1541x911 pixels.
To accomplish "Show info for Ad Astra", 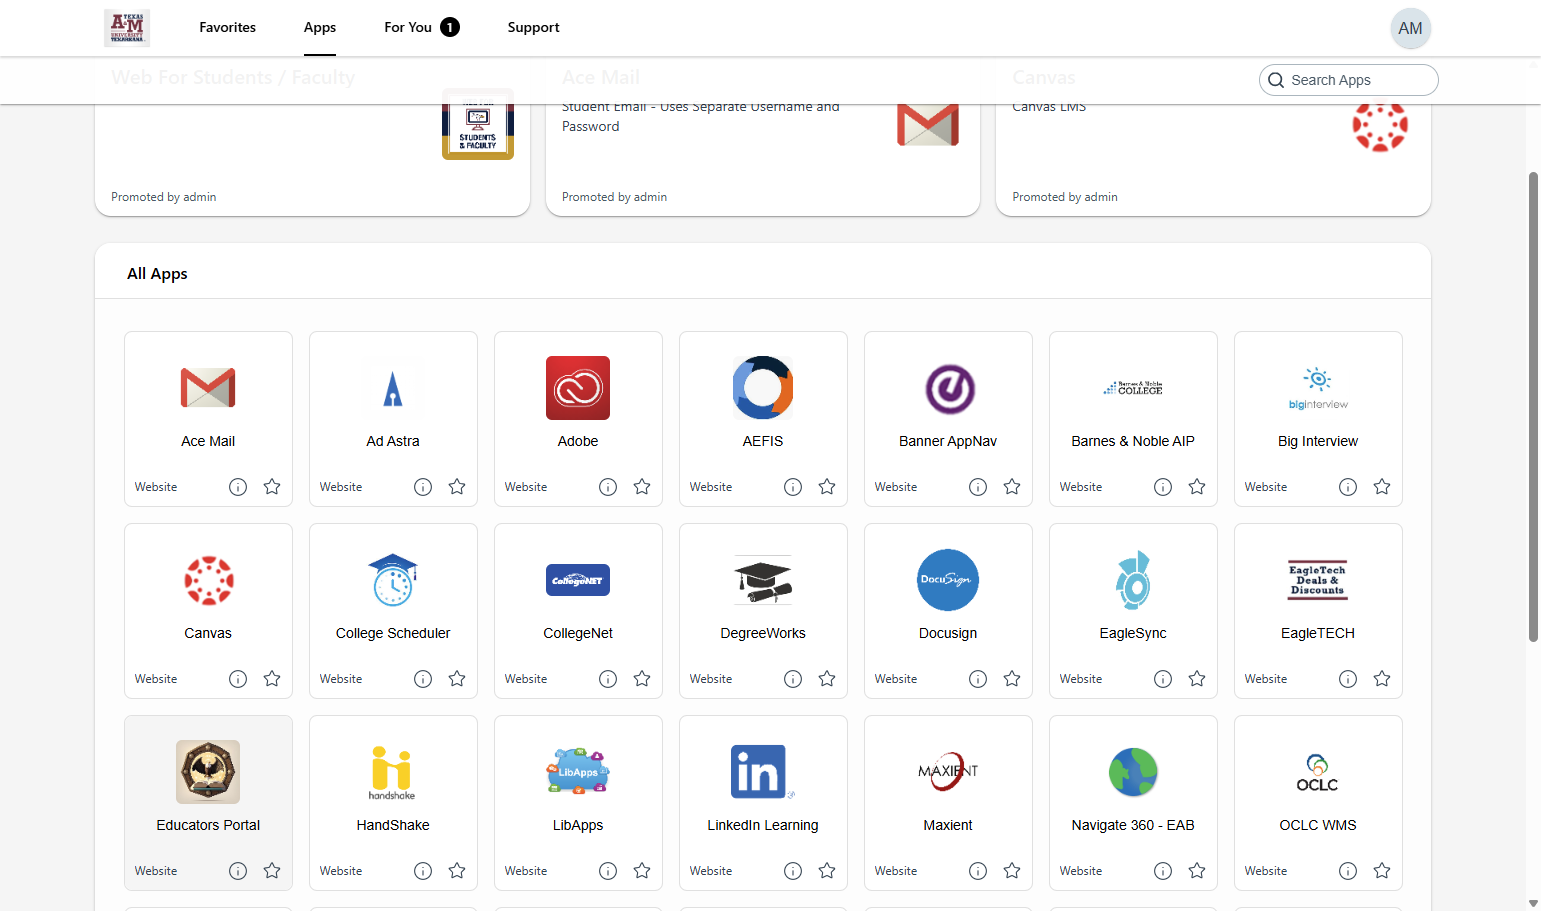I will pos(423,487).
